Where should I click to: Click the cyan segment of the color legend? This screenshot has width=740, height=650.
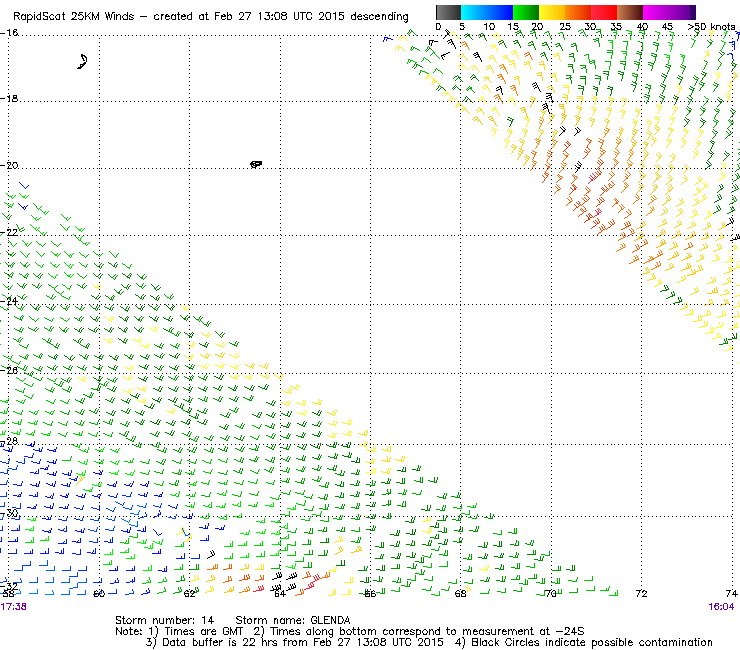(473, 12)
